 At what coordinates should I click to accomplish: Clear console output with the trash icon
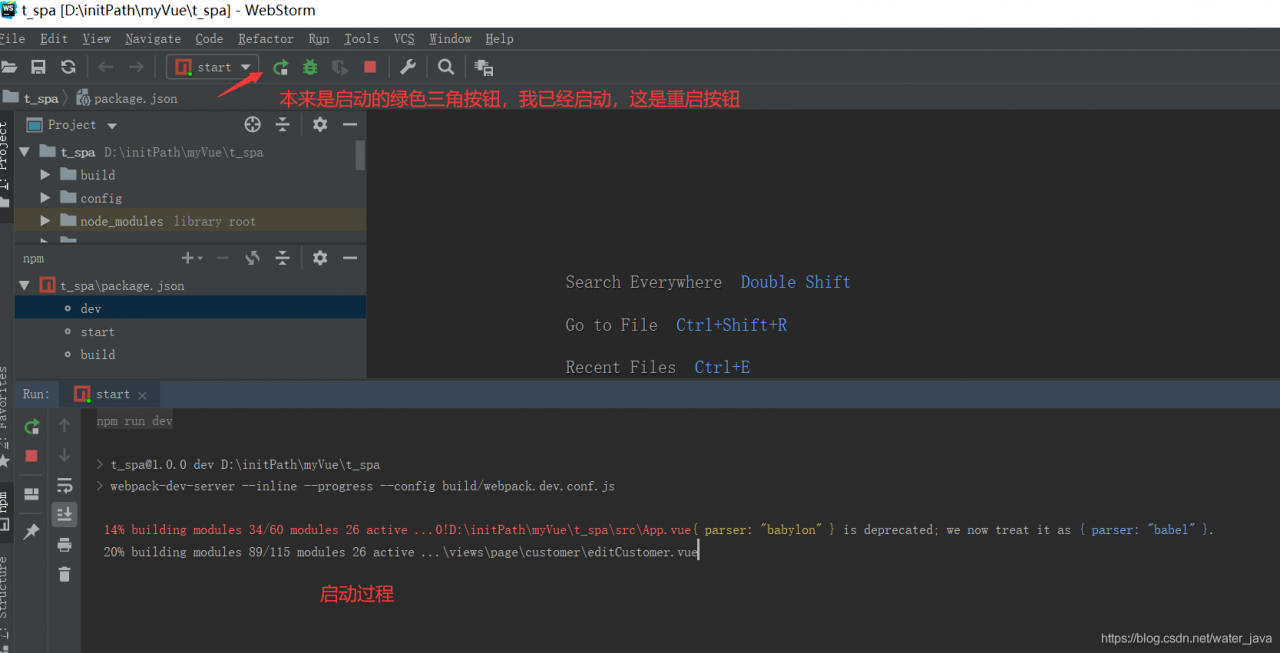[65, 574]
